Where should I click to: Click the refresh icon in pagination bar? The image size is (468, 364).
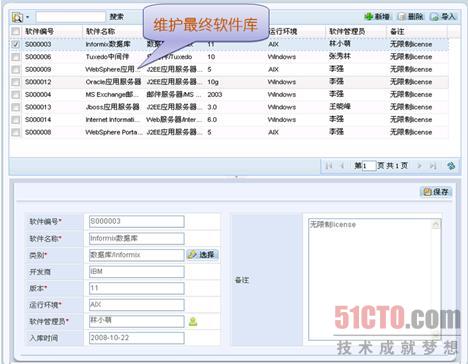451,166
